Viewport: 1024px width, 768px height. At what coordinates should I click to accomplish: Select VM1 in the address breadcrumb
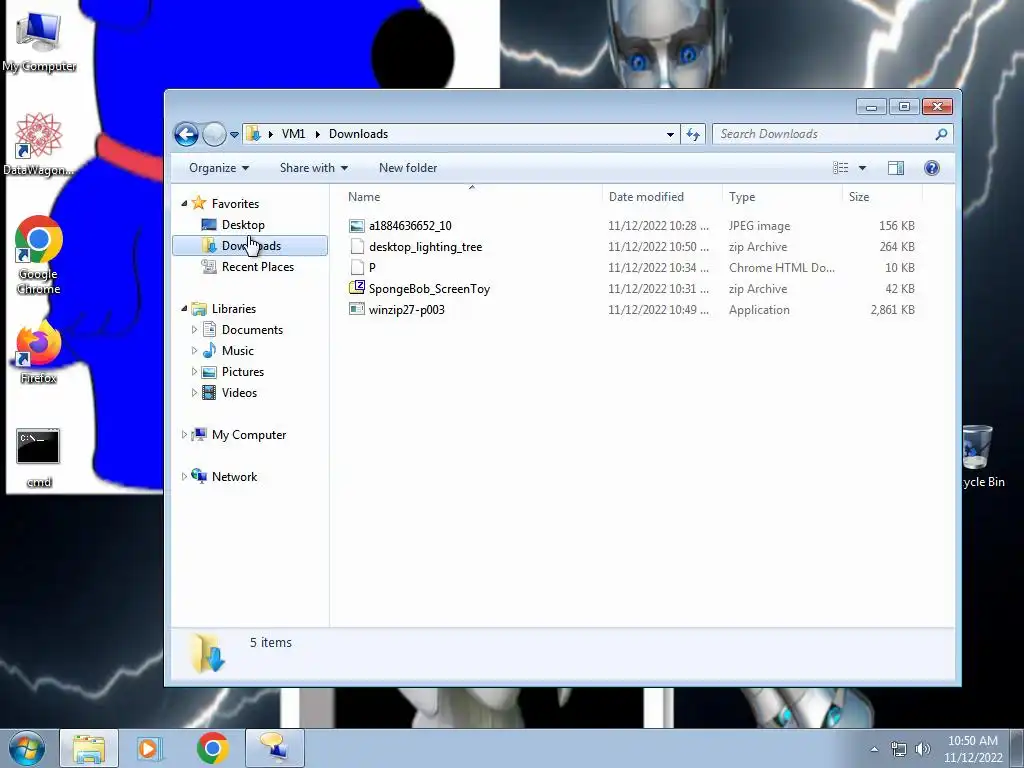[x=293, y=134]
